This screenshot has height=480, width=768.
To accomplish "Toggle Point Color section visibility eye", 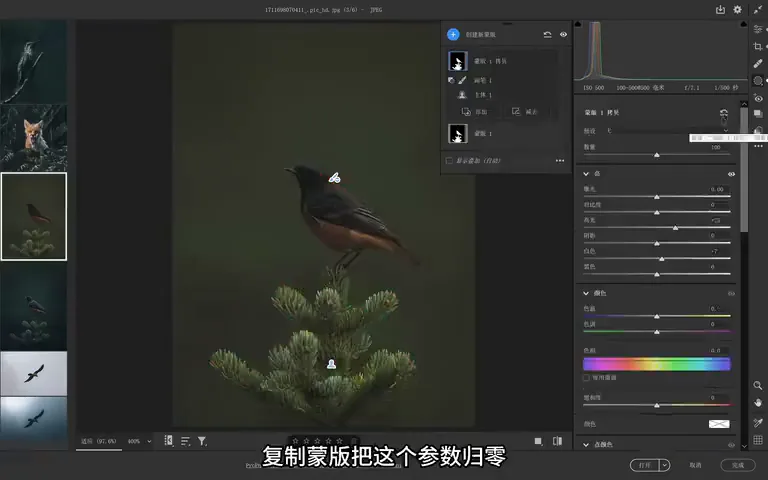I will (731, 445).
